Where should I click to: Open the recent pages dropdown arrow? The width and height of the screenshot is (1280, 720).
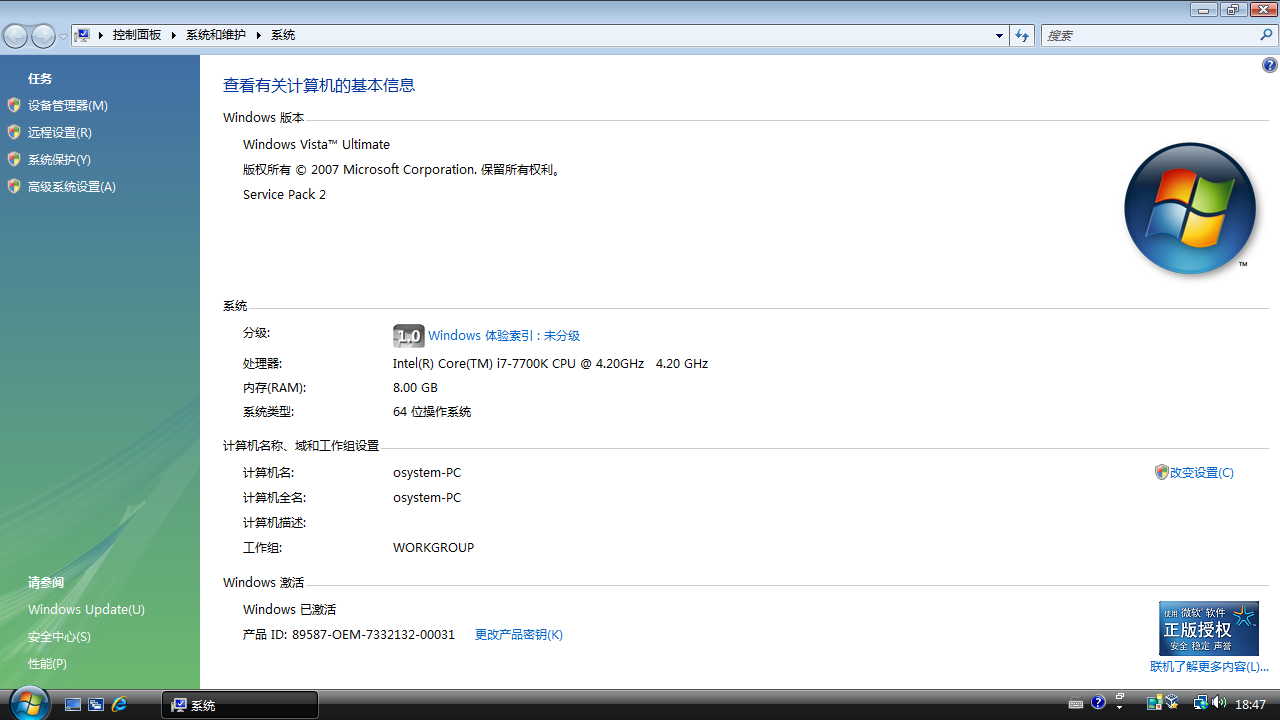(63, 36)
